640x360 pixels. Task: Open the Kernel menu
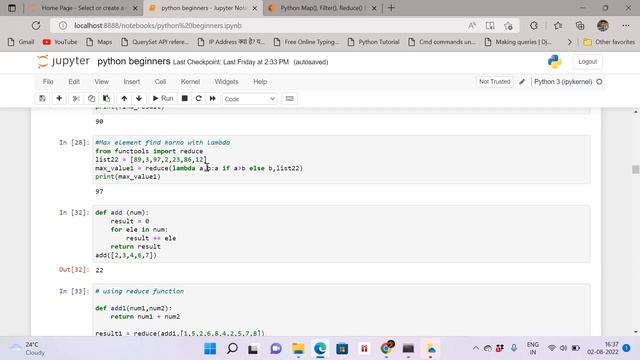[x=190, y=82]
